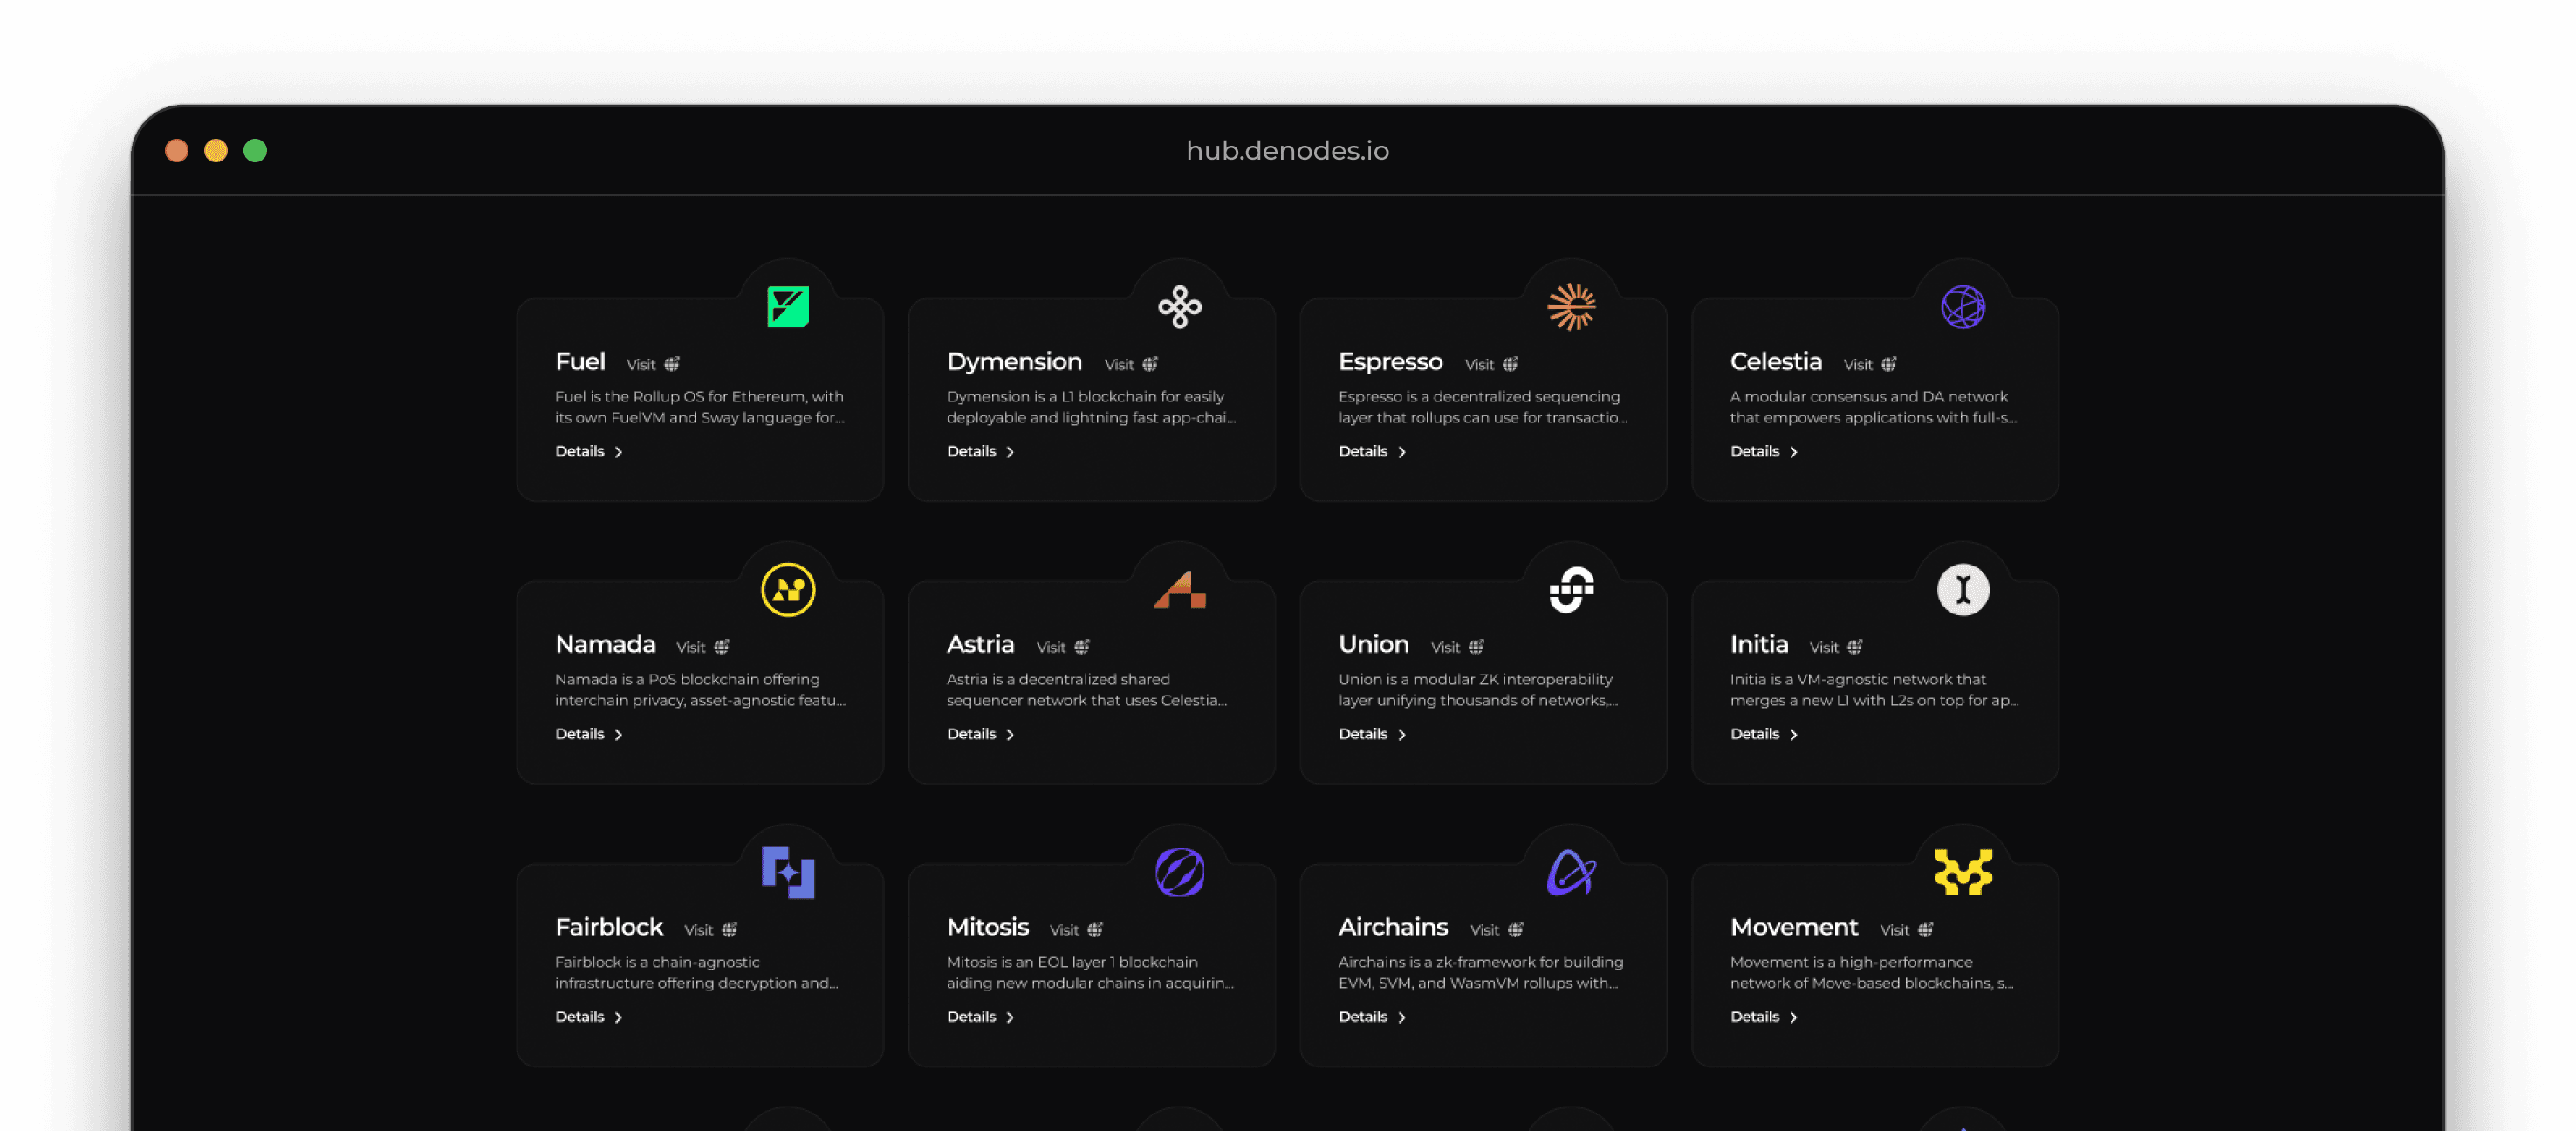Screen dimensions: 2576x1131
Task: Click the globe icon beside Celestia Visit
Action: tap(1888, 364)
